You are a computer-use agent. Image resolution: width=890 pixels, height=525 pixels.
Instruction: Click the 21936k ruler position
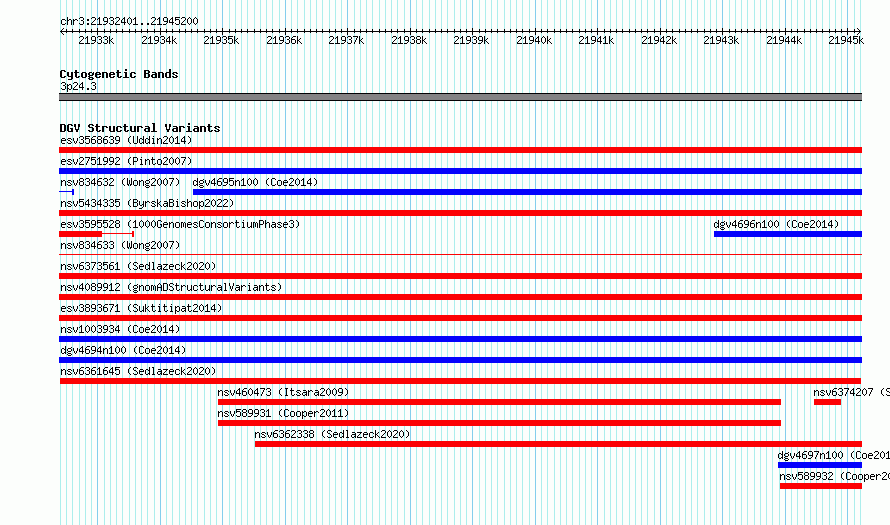(x=284, y=40)
